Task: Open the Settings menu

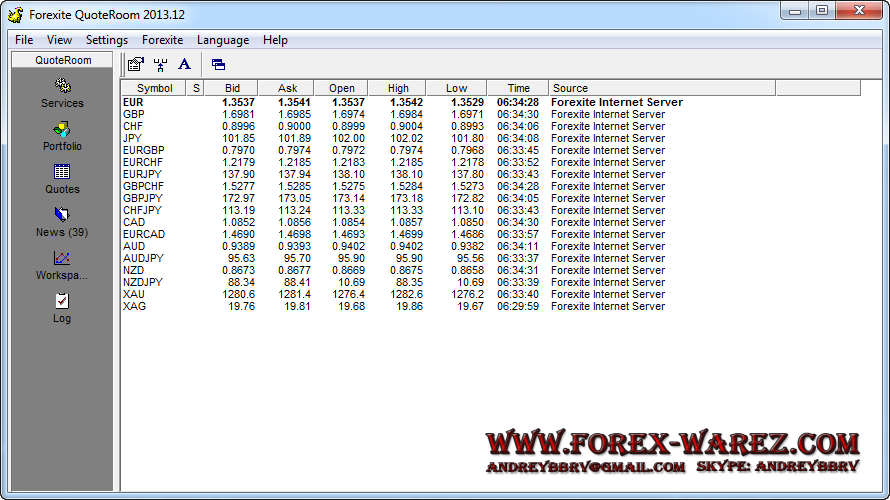Action: [x=106, y=40]
